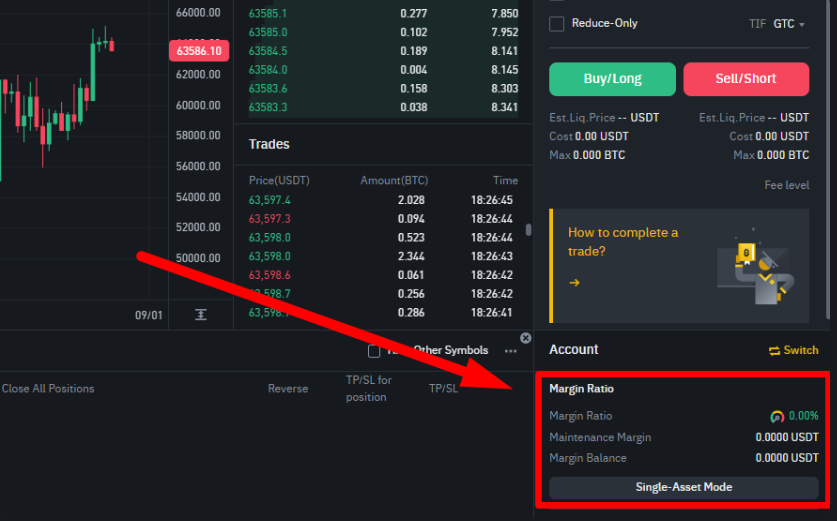This screenshot has width=837, height=521.
Task: Click the current price tag 63586.10
Action: [198, 50]
